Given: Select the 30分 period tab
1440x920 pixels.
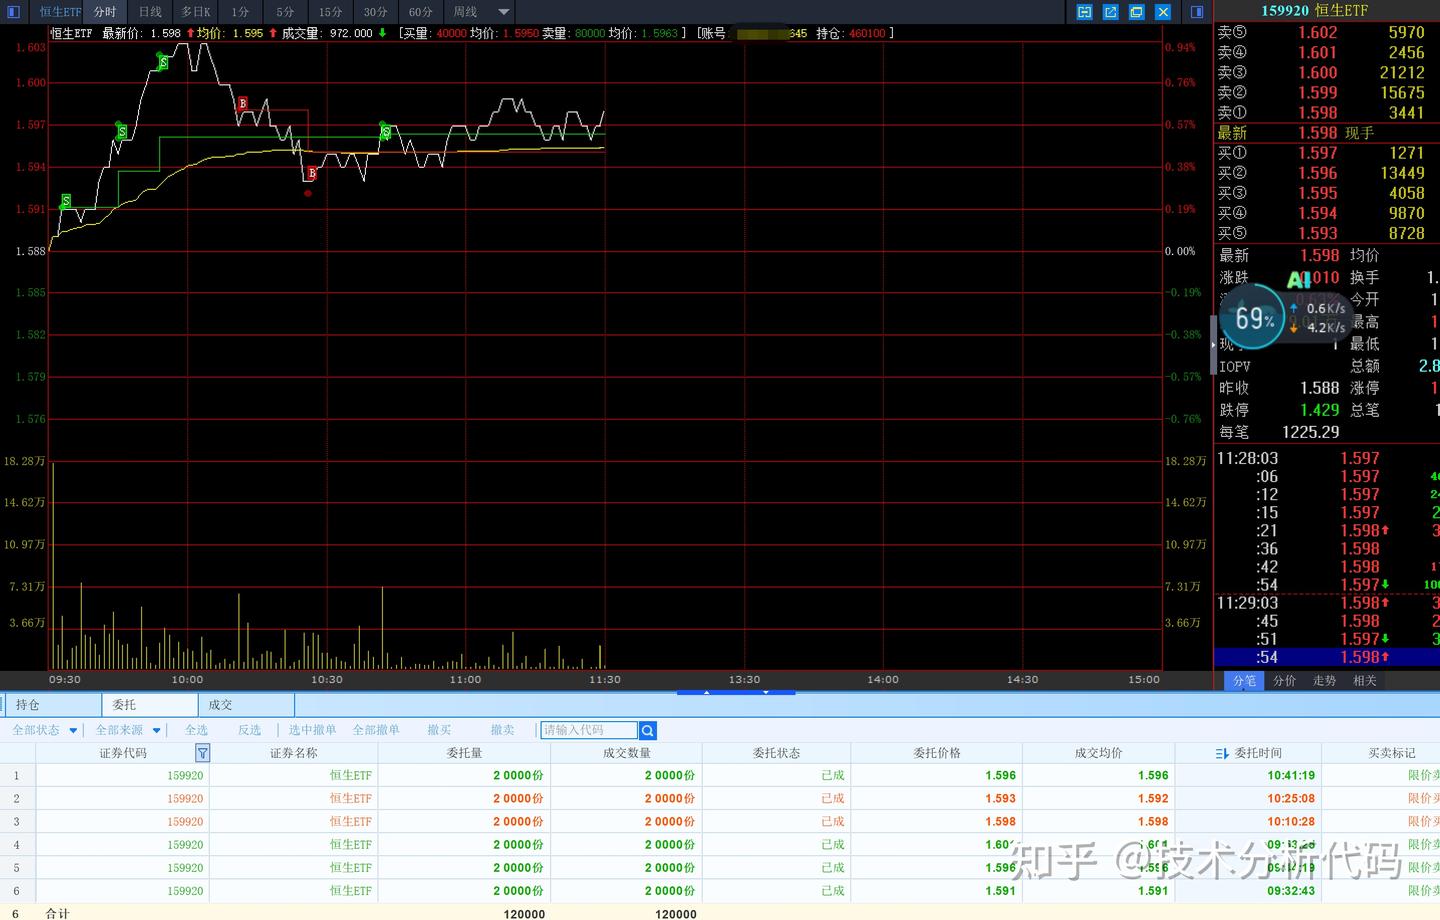Looking at the screenshot, I should pos(375,12).
